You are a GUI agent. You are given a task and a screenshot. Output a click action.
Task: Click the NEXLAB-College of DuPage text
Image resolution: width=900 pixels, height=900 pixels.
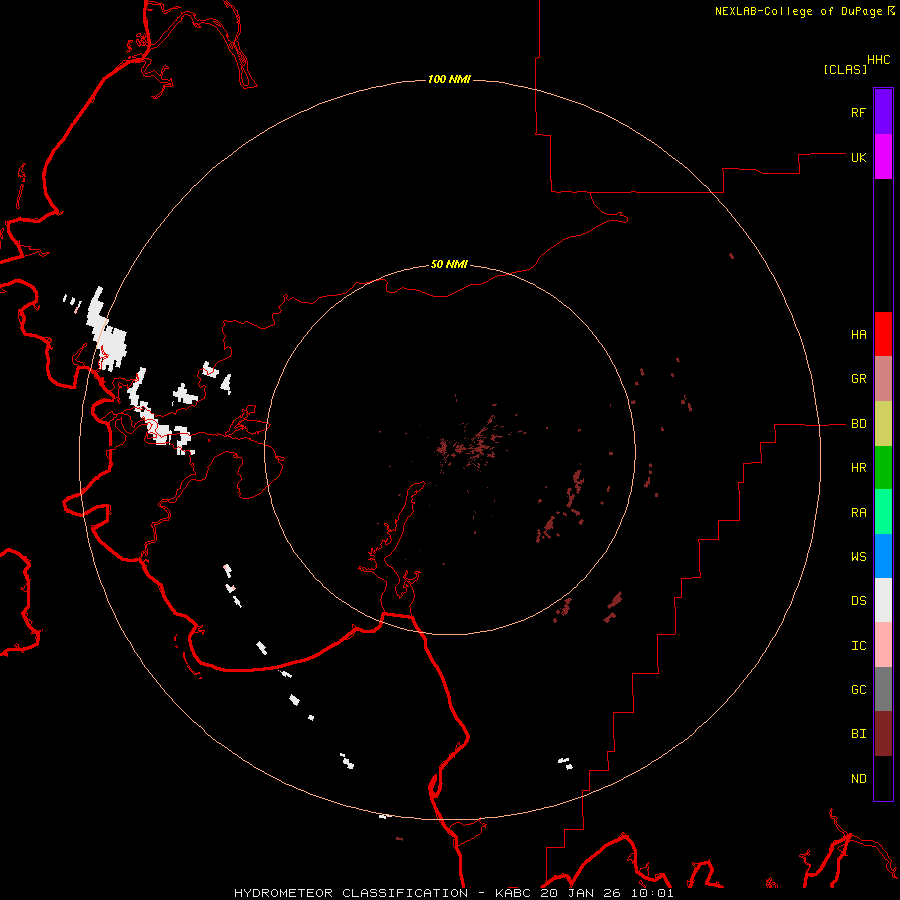click(x=799, y=11)
